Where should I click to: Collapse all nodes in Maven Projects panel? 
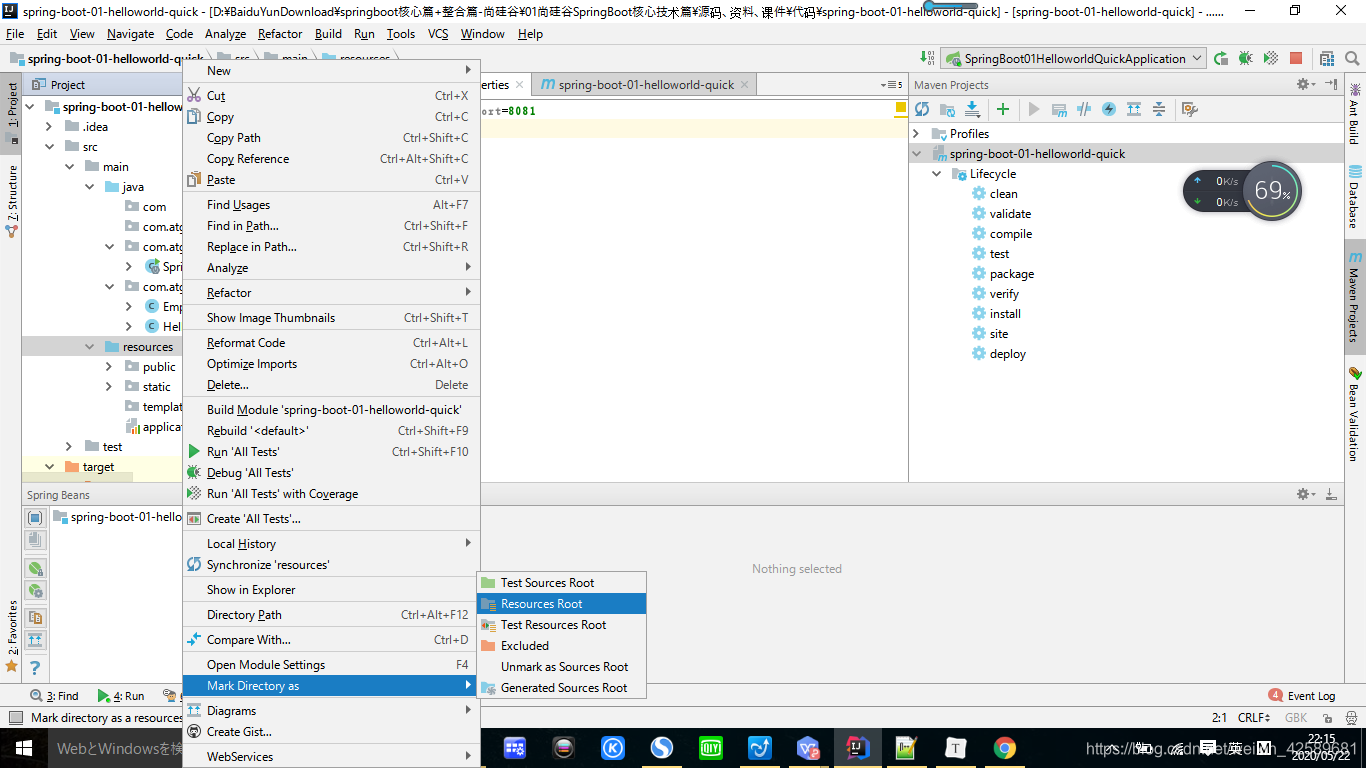(1160, 109)
